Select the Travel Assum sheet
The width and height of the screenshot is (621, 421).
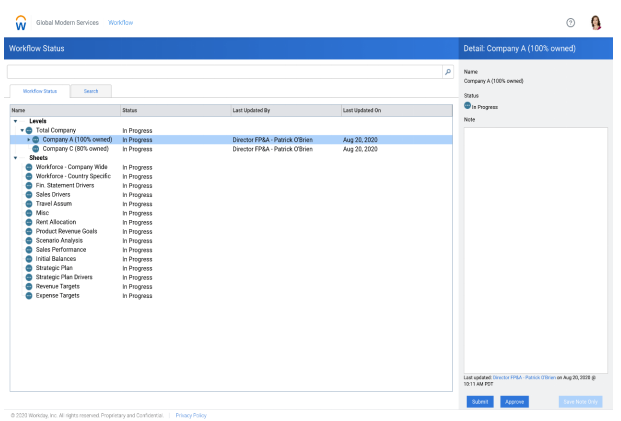point(54,204)
